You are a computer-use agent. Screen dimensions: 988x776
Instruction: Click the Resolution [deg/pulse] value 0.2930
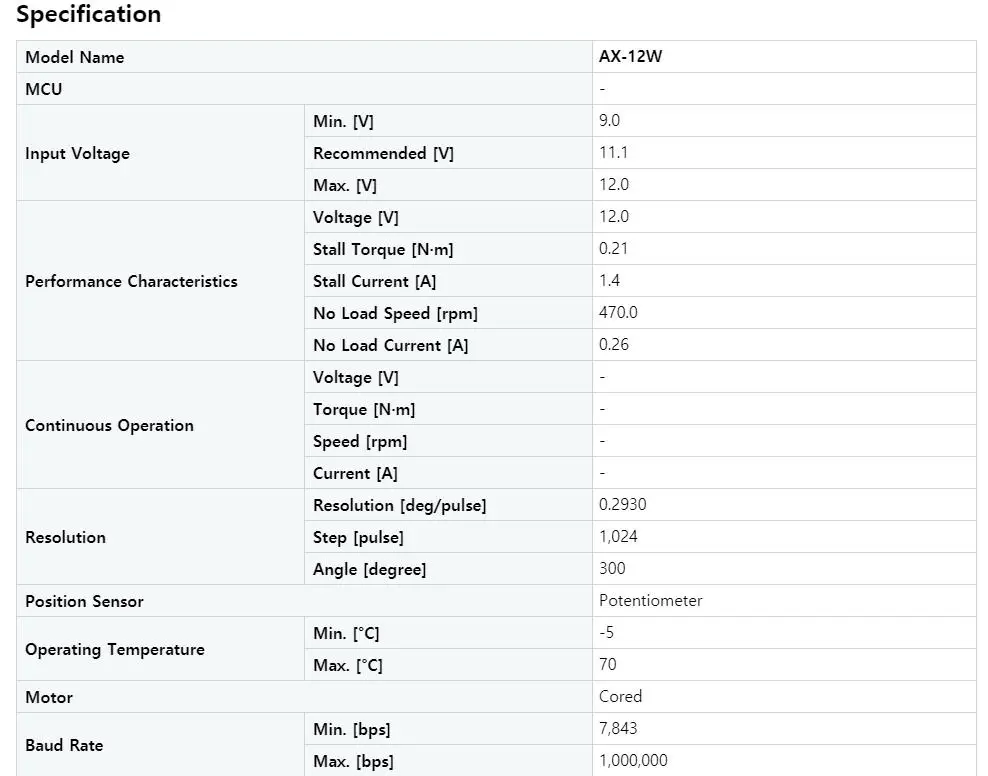pyautogui.click(x=623, y=505)
